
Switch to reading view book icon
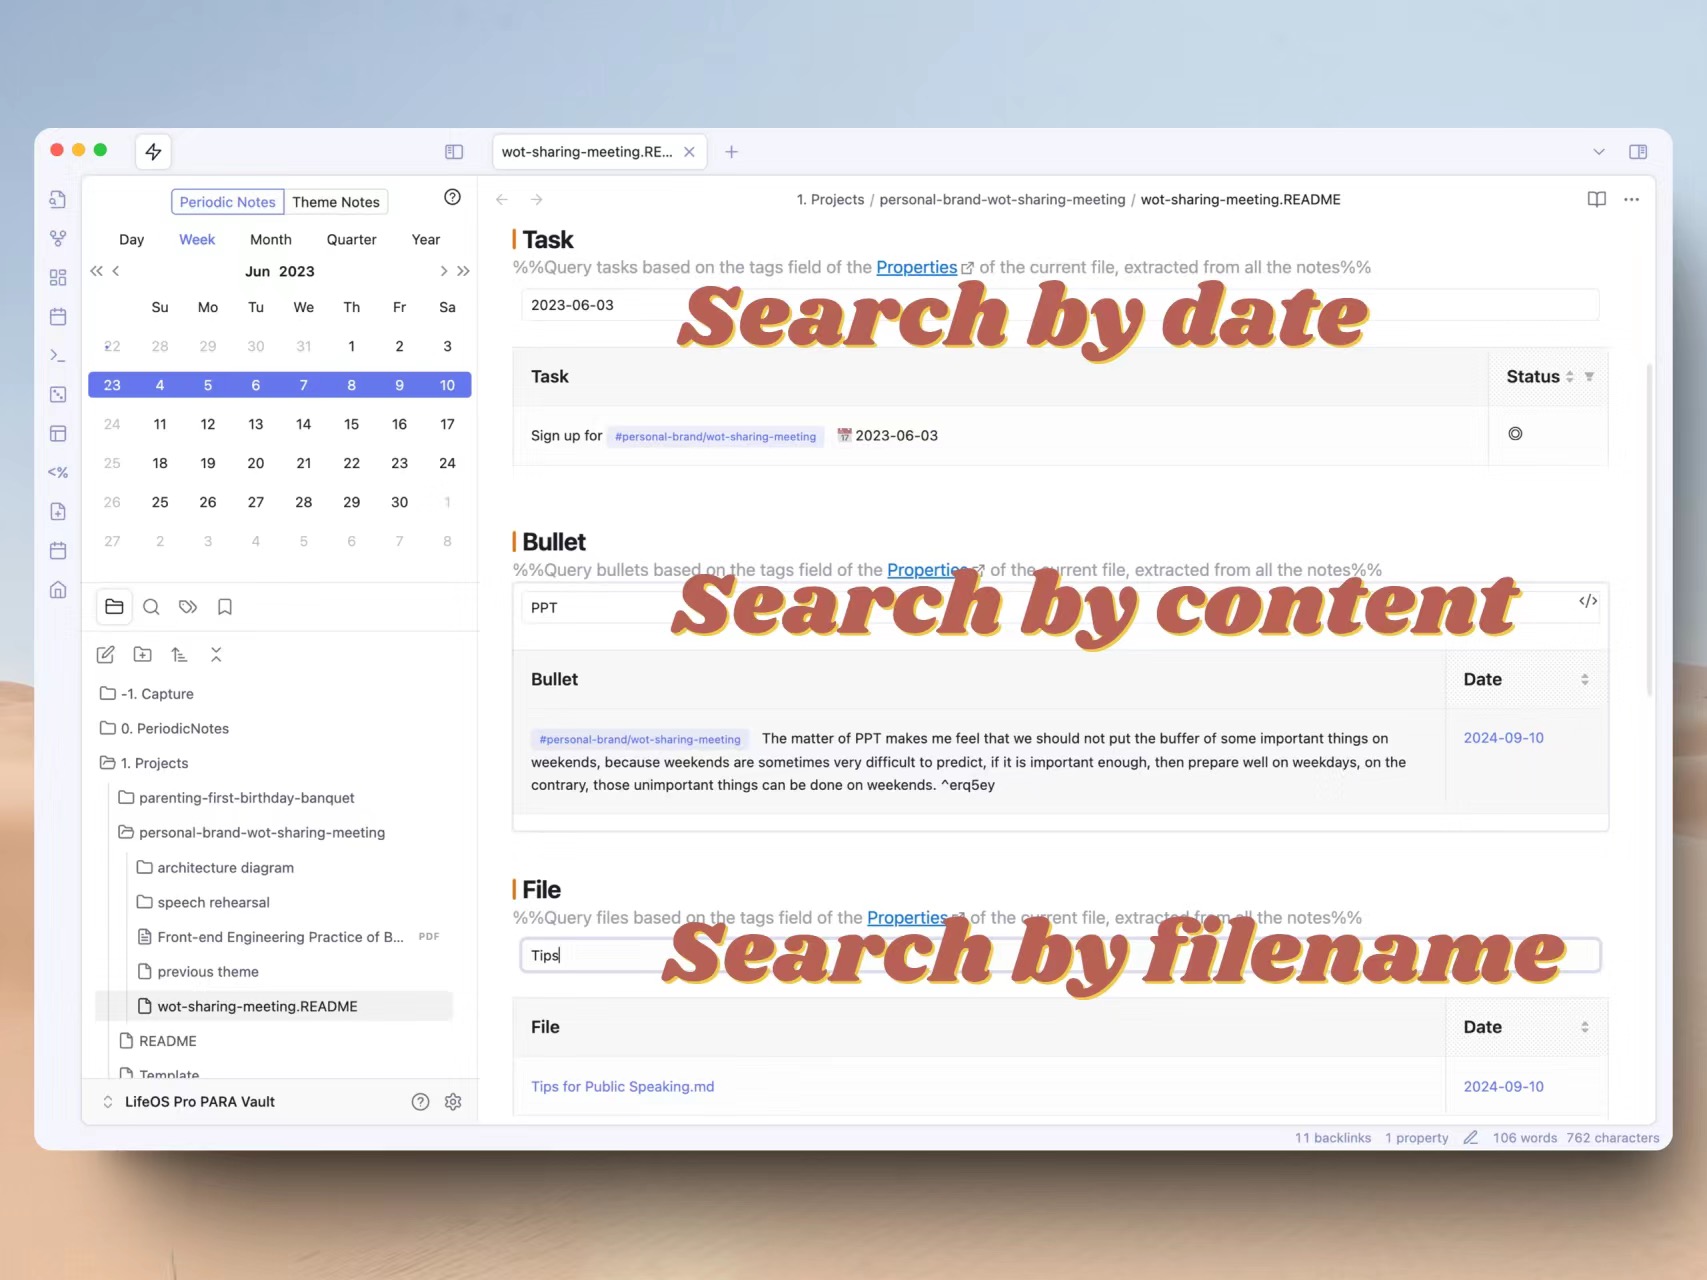1597,199
